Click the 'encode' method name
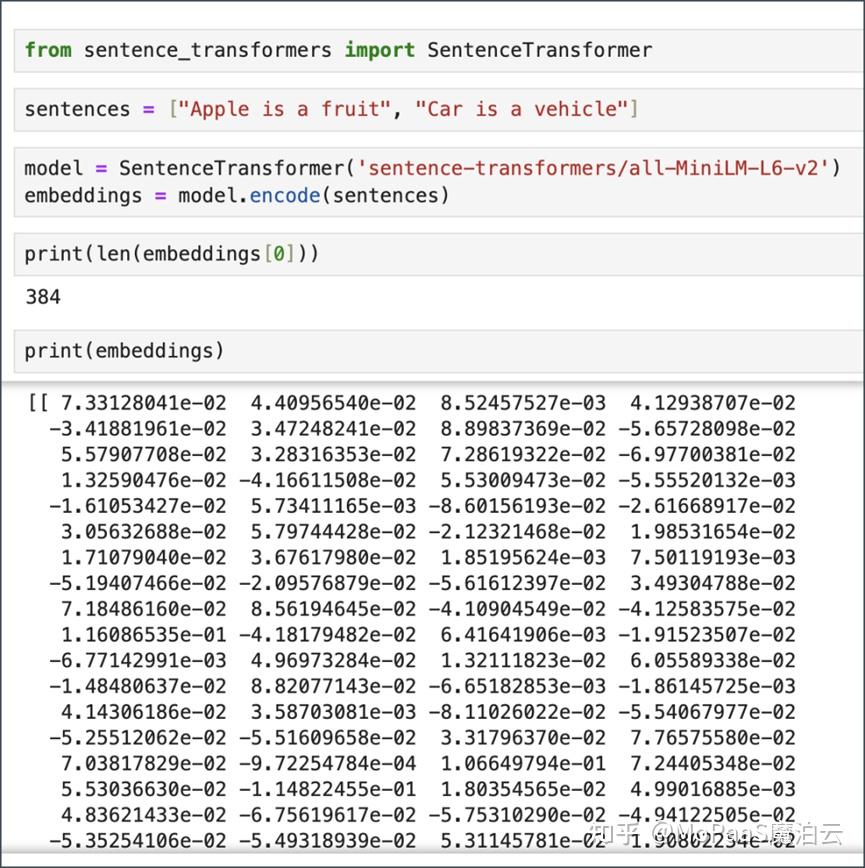The width and height of the screenshot is (865, 868). [284, 195]
